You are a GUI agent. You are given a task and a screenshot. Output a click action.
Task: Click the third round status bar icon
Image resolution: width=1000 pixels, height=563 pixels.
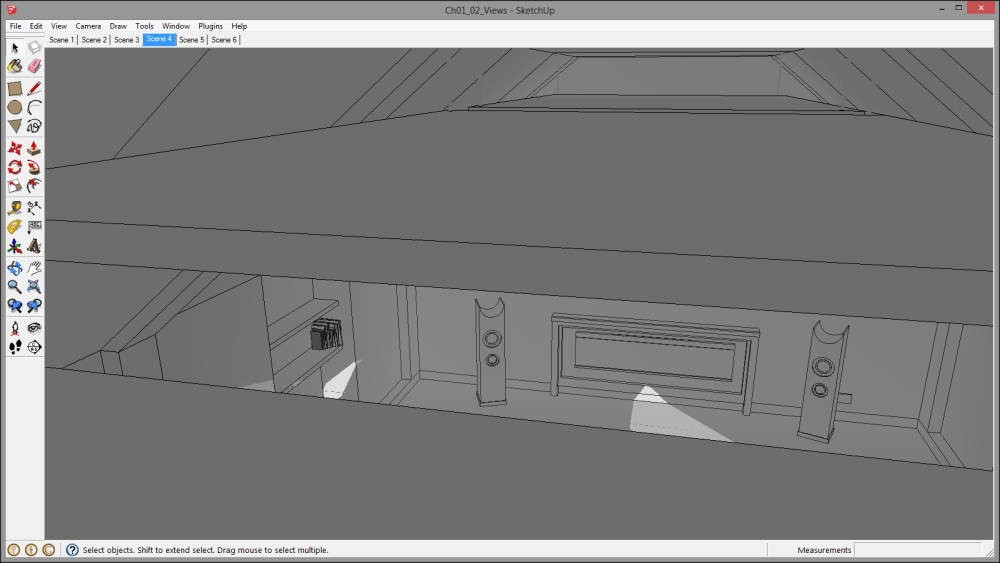pos(48,550)
